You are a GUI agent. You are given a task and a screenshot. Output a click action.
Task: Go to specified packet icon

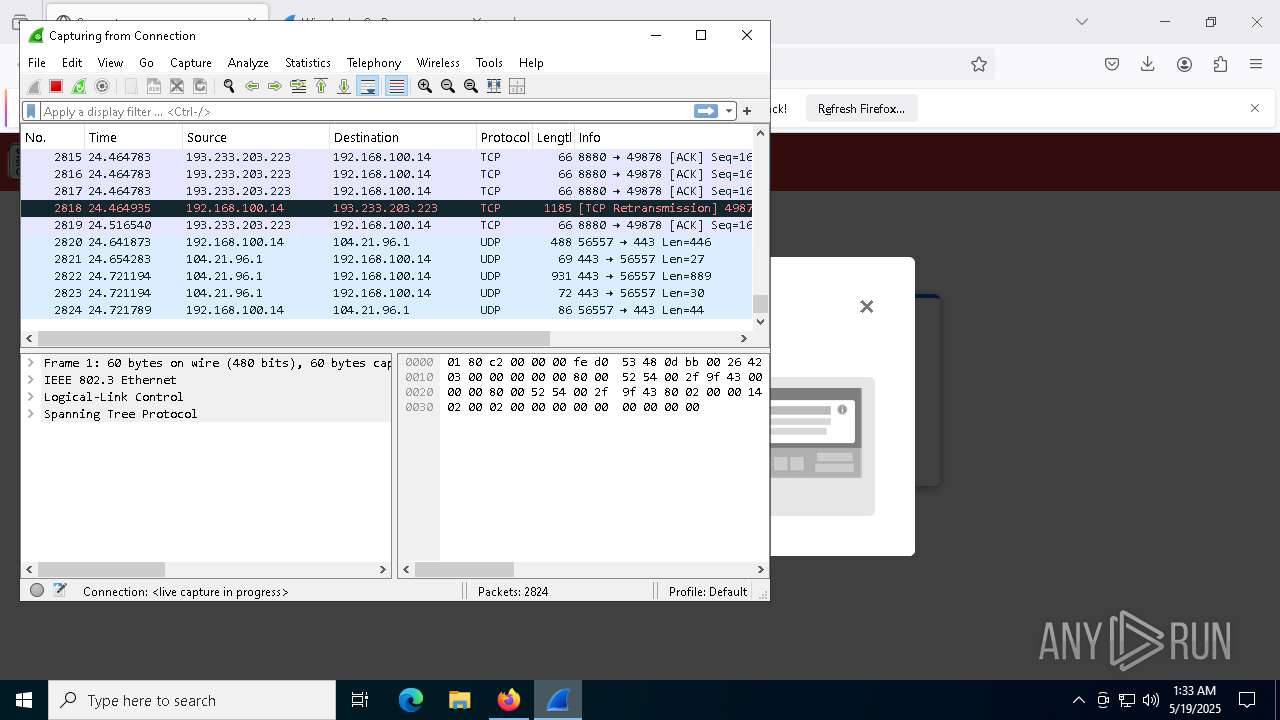[x=298, y=86]
